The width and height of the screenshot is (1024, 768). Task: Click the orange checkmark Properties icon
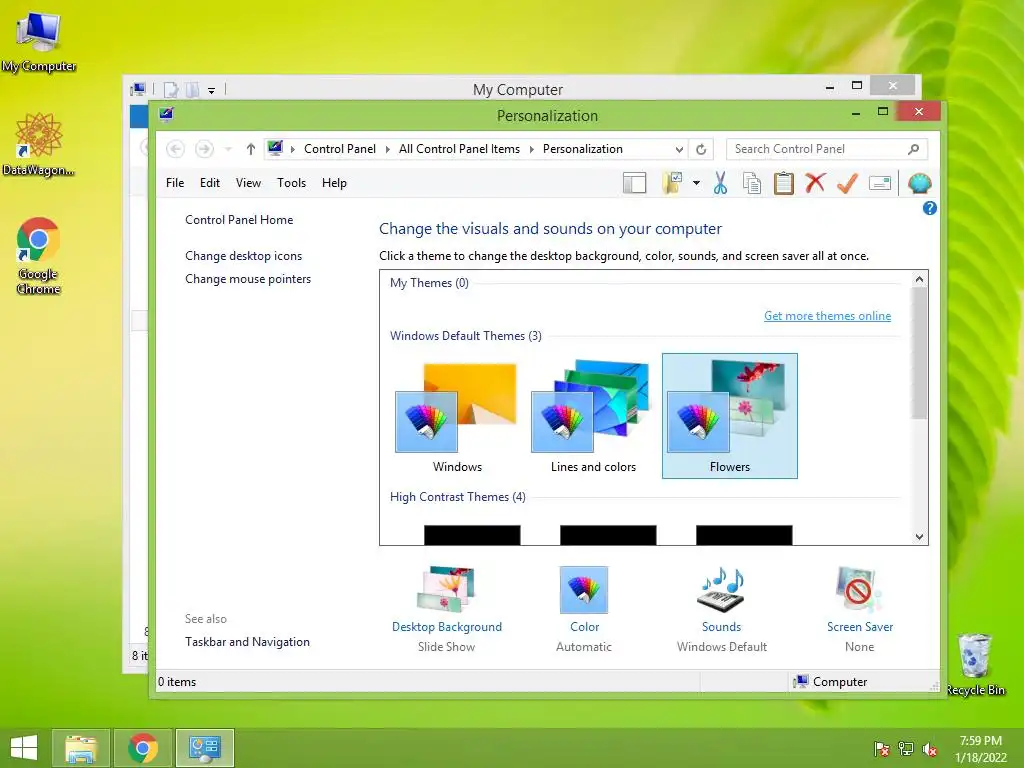click(847, 184)
